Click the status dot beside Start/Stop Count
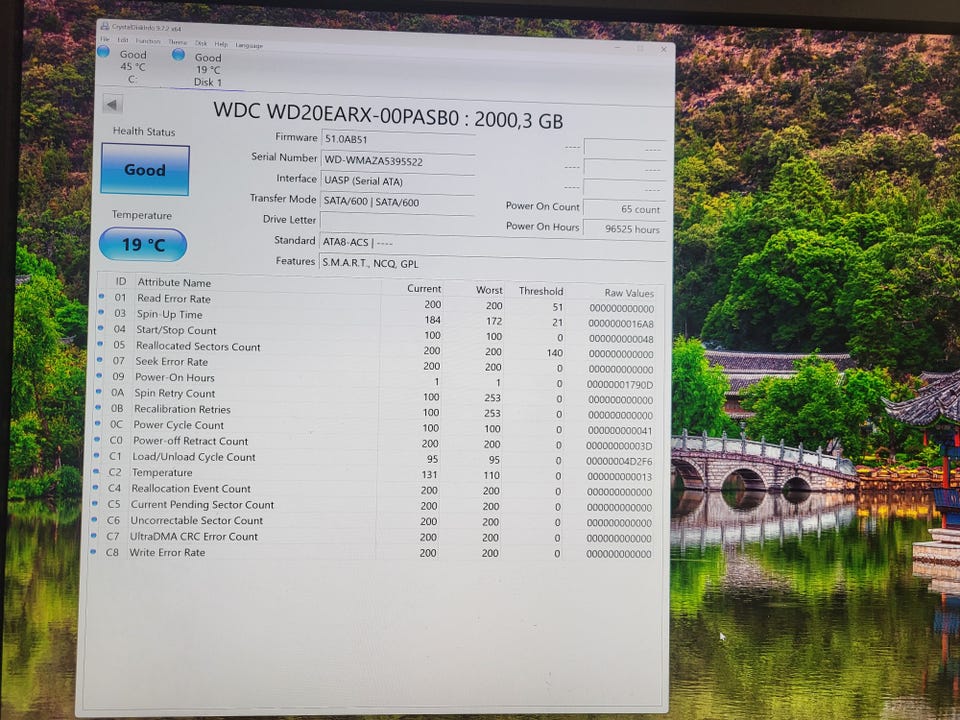The height and width of the screenshot is (720, 960). point(100,329)
